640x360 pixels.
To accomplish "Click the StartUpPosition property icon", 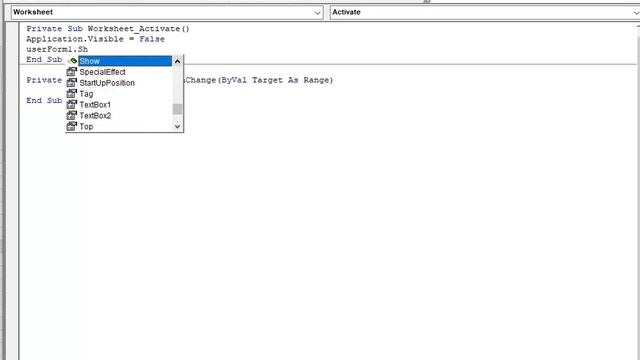I will (x=71, y=82).
